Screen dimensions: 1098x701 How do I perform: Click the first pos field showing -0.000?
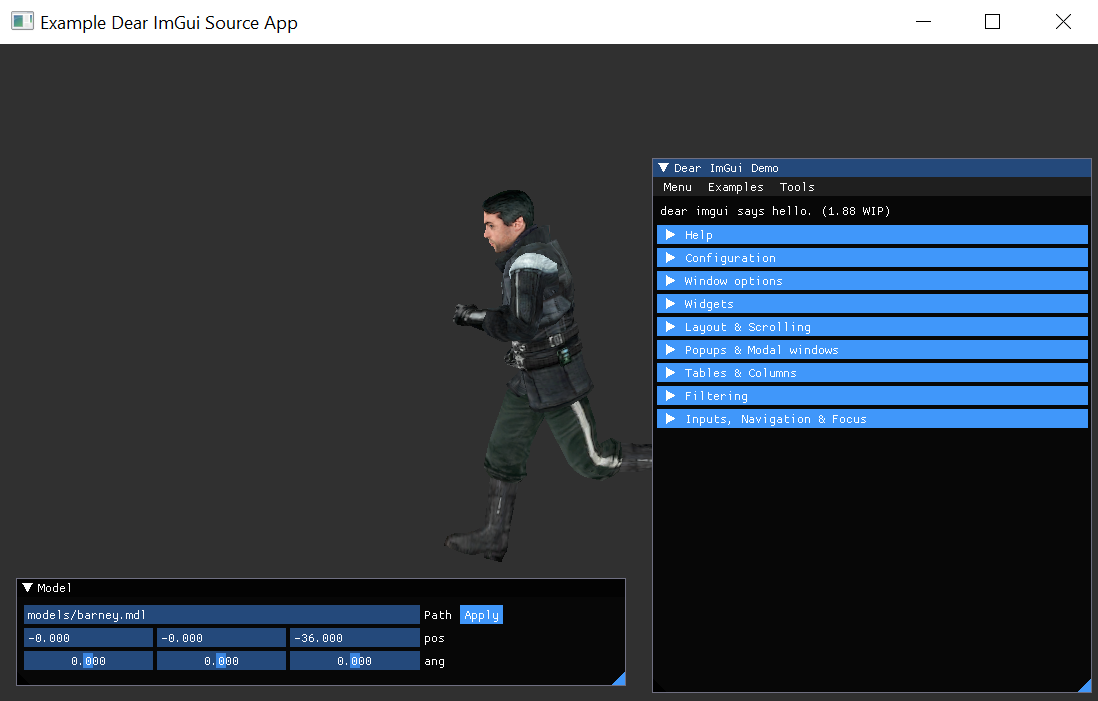[88, 638]
